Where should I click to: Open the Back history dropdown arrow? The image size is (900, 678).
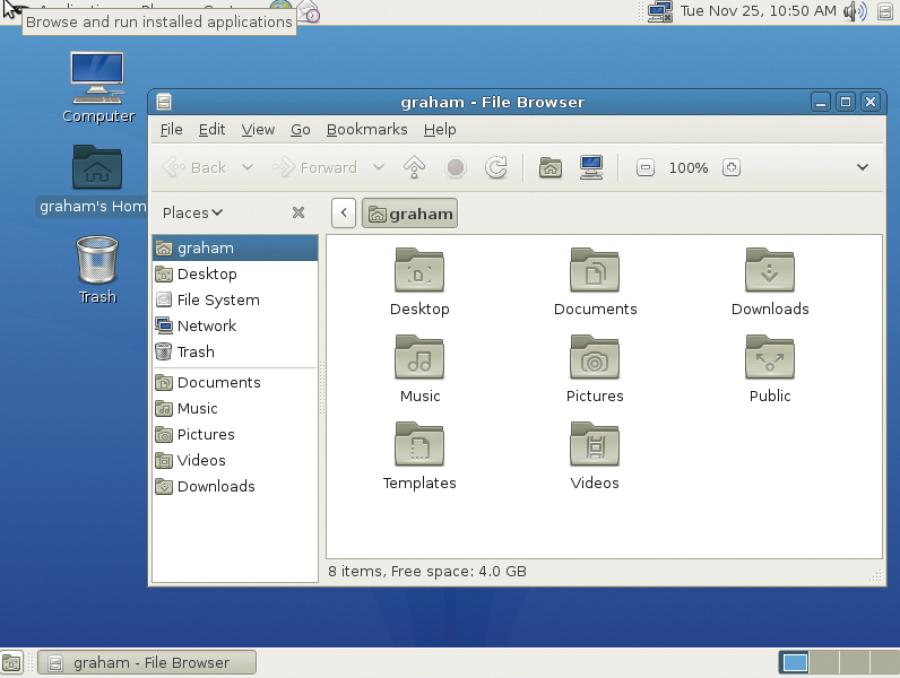pos(247,167)
